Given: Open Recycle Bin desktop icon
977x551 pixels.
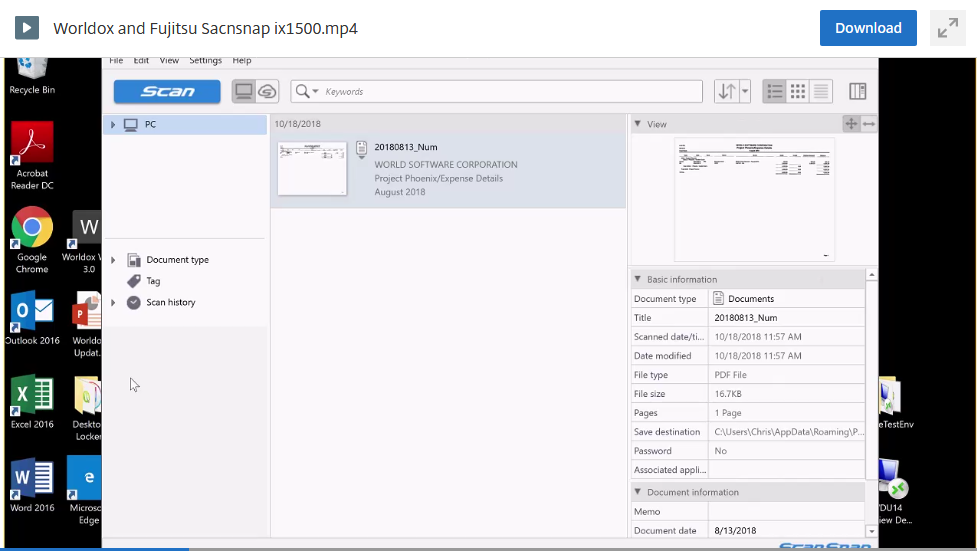Looking at the screenshot, I should coord(32,76).
